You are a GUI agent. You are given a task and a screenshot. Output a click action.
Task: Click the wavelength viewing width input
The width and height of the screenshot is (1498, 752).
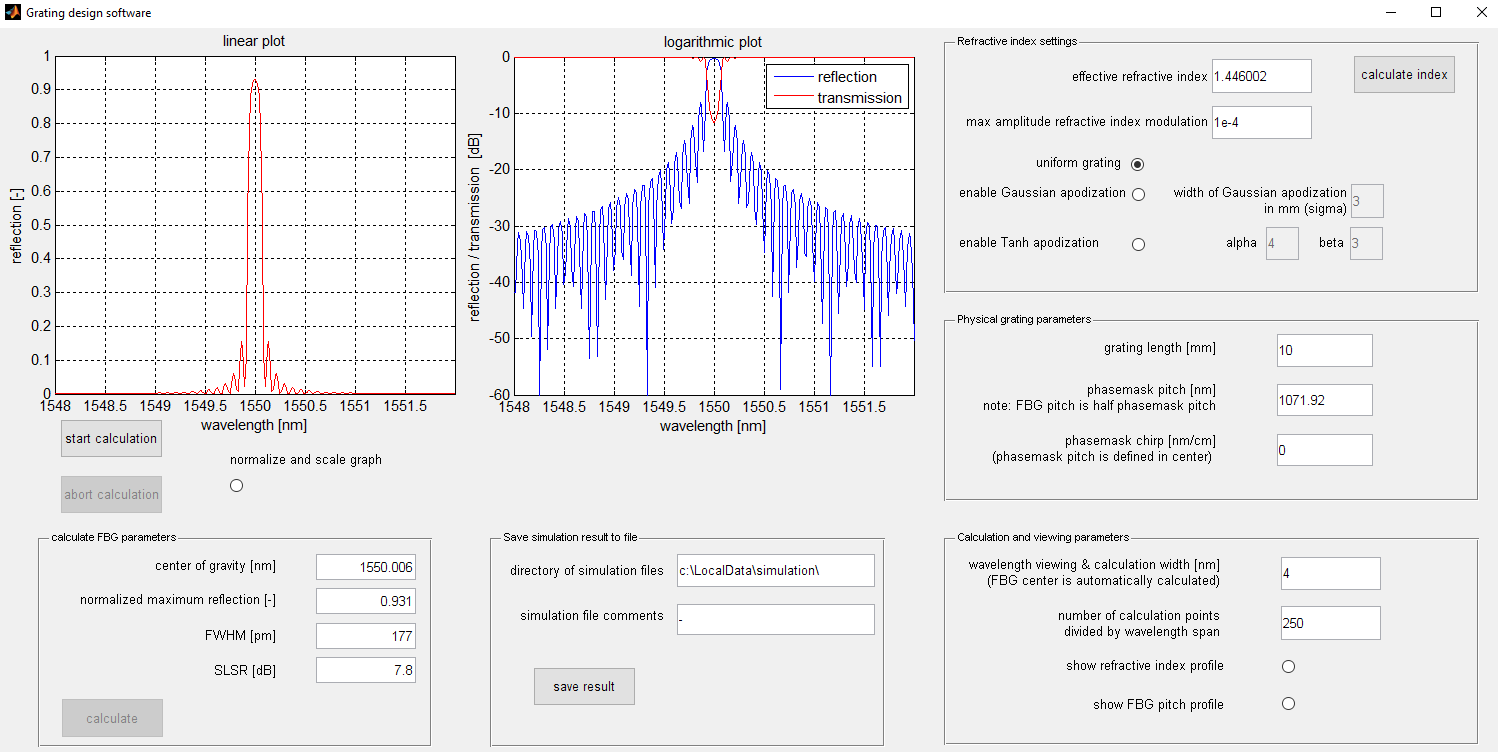[x=1330, y=573]
